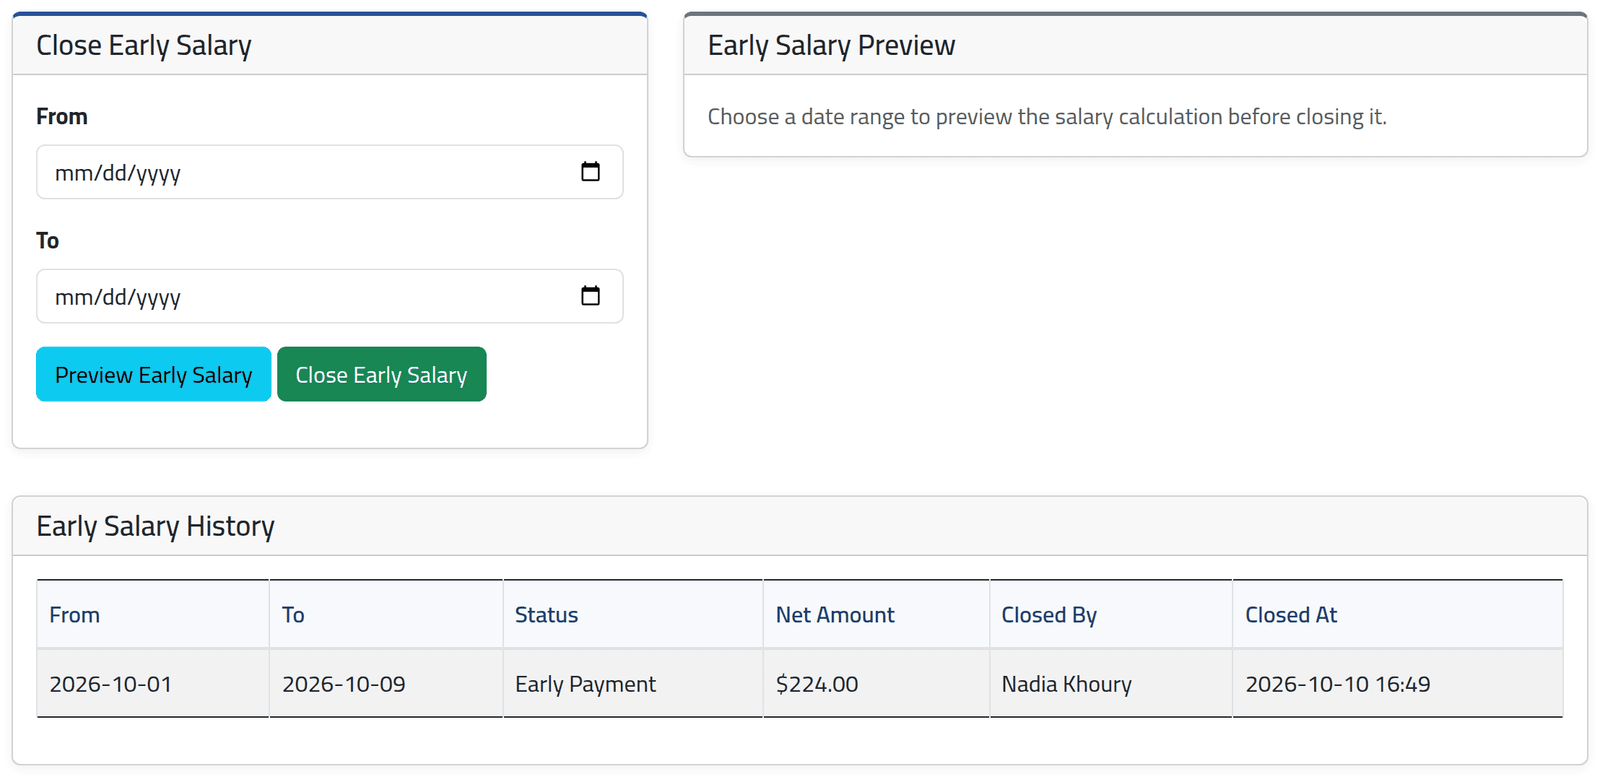
Task: Select the 'Choose a date range' hint text
Action: point(1047,117)
